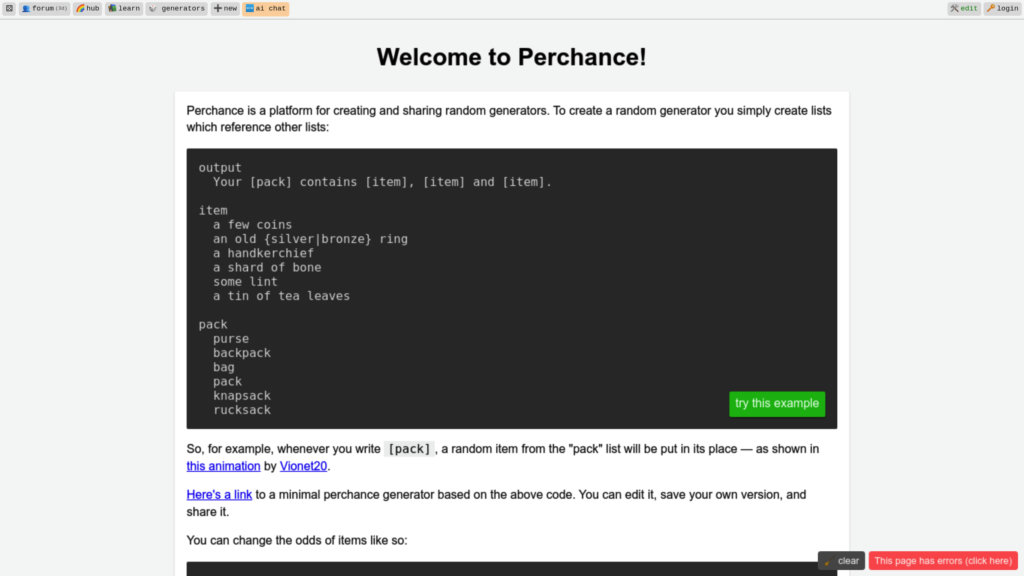The height and width of the screenshot is (576, 1024).
Task: Click the fullscreen icon at top-left
Action: pos(9,8)
